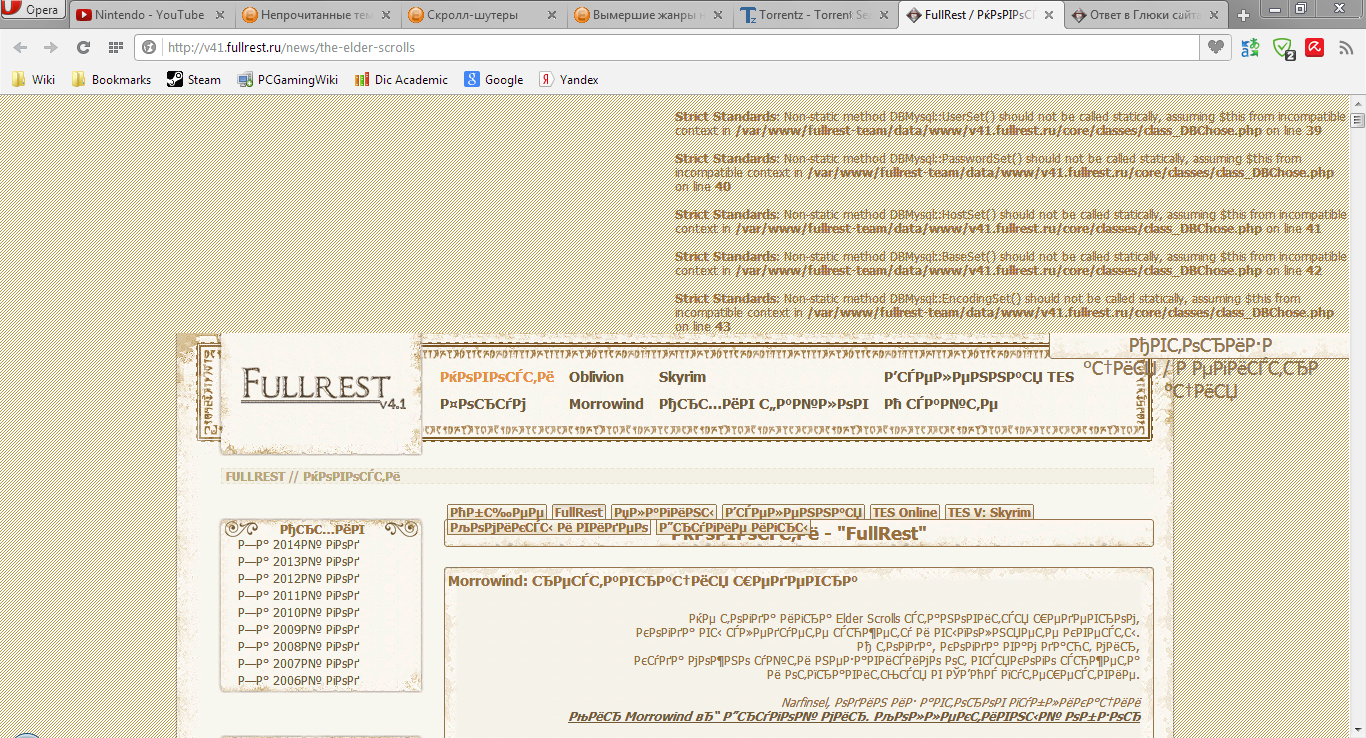Viewport: 1366px width, 738px height.
Task: Click the FULLREST breadcrumb link
Action: click(255, 477)
